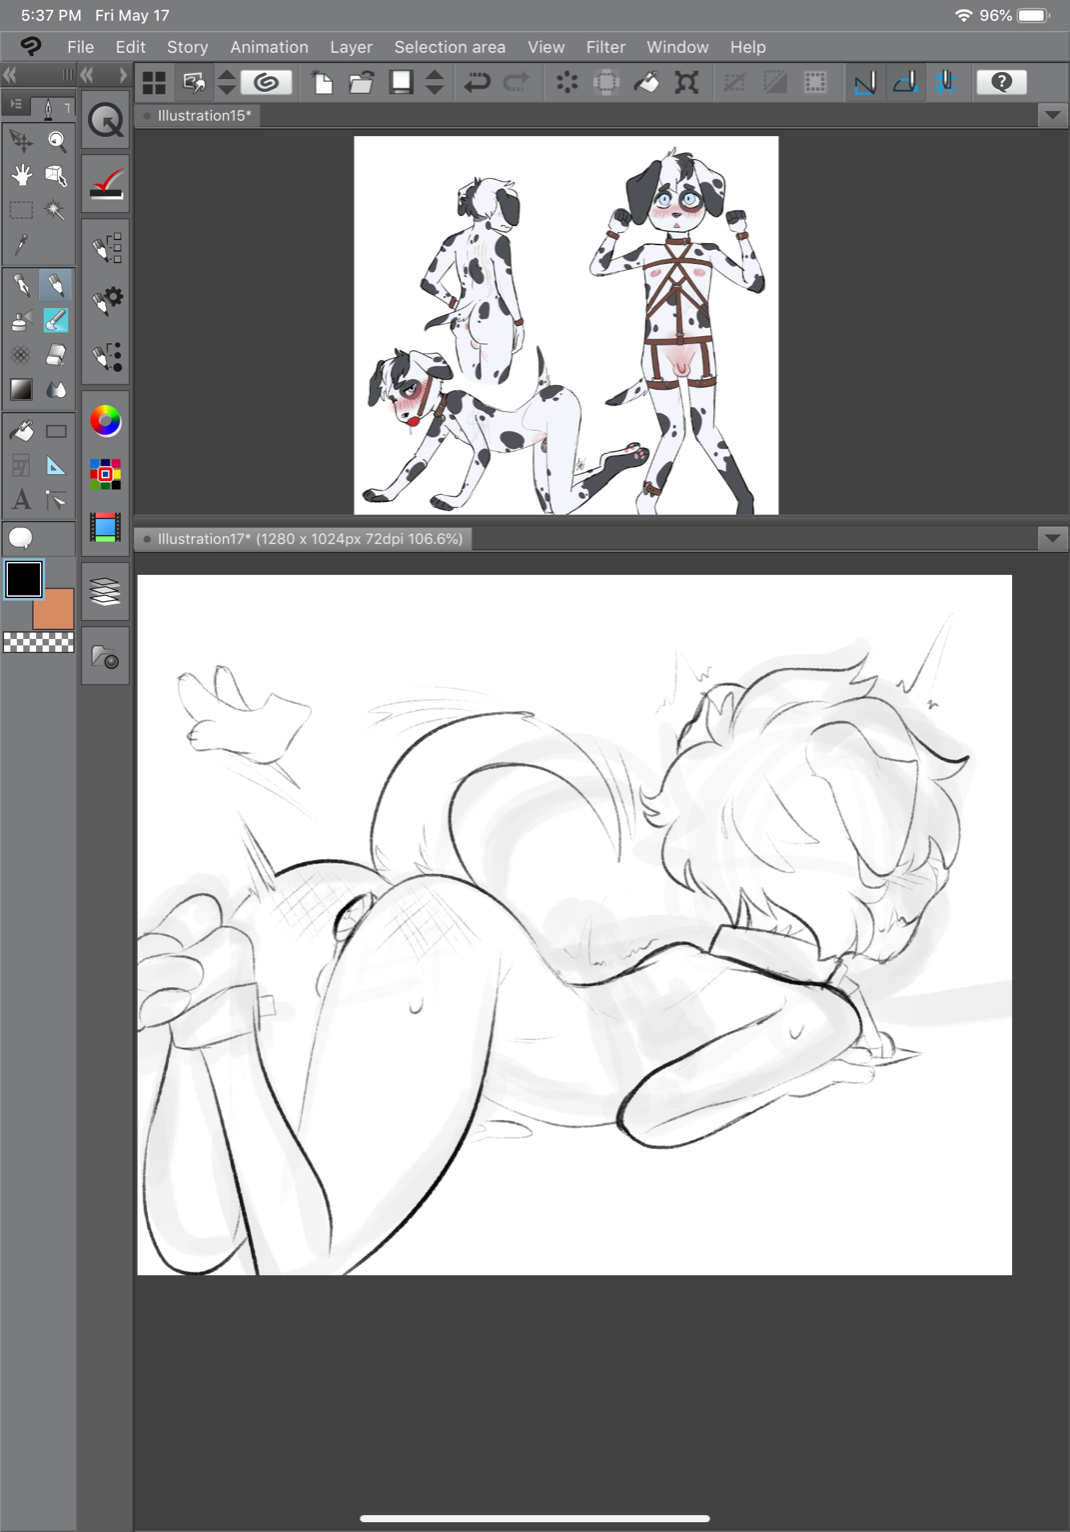
Task: Click the Undo arrow in the command bar
Action: tap(477, 82)
